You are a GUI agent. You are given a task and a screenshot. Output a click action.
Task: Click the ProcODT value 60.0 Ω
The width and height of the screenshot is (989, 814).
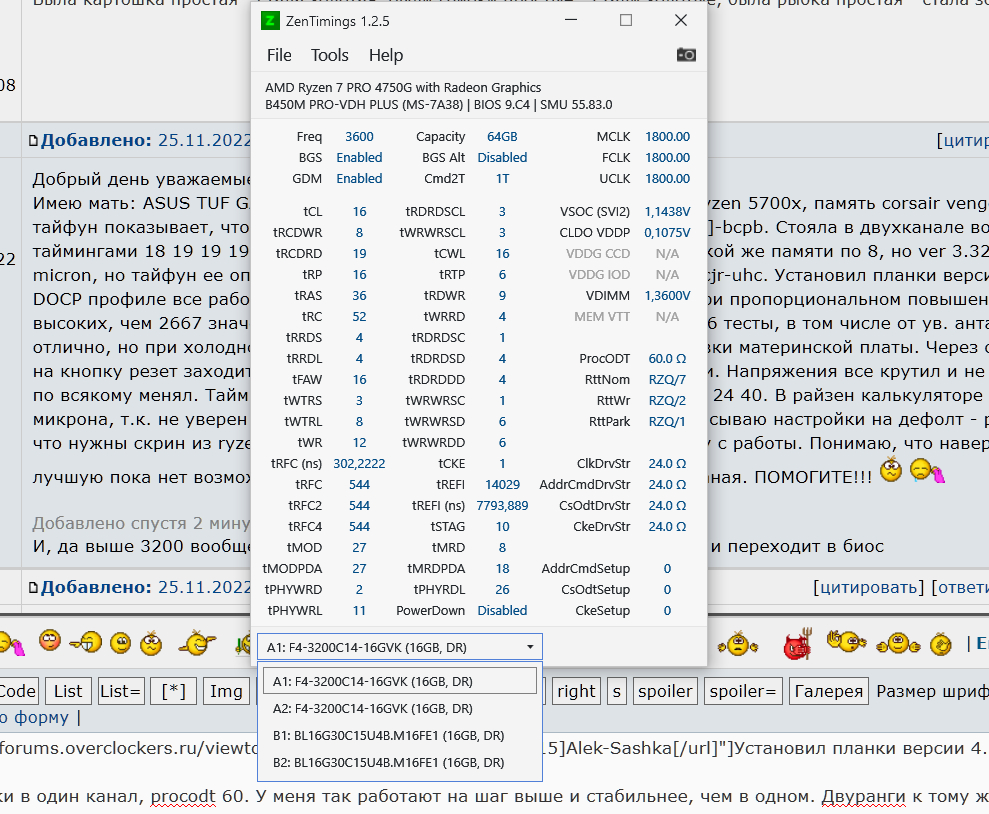(667, 359)
